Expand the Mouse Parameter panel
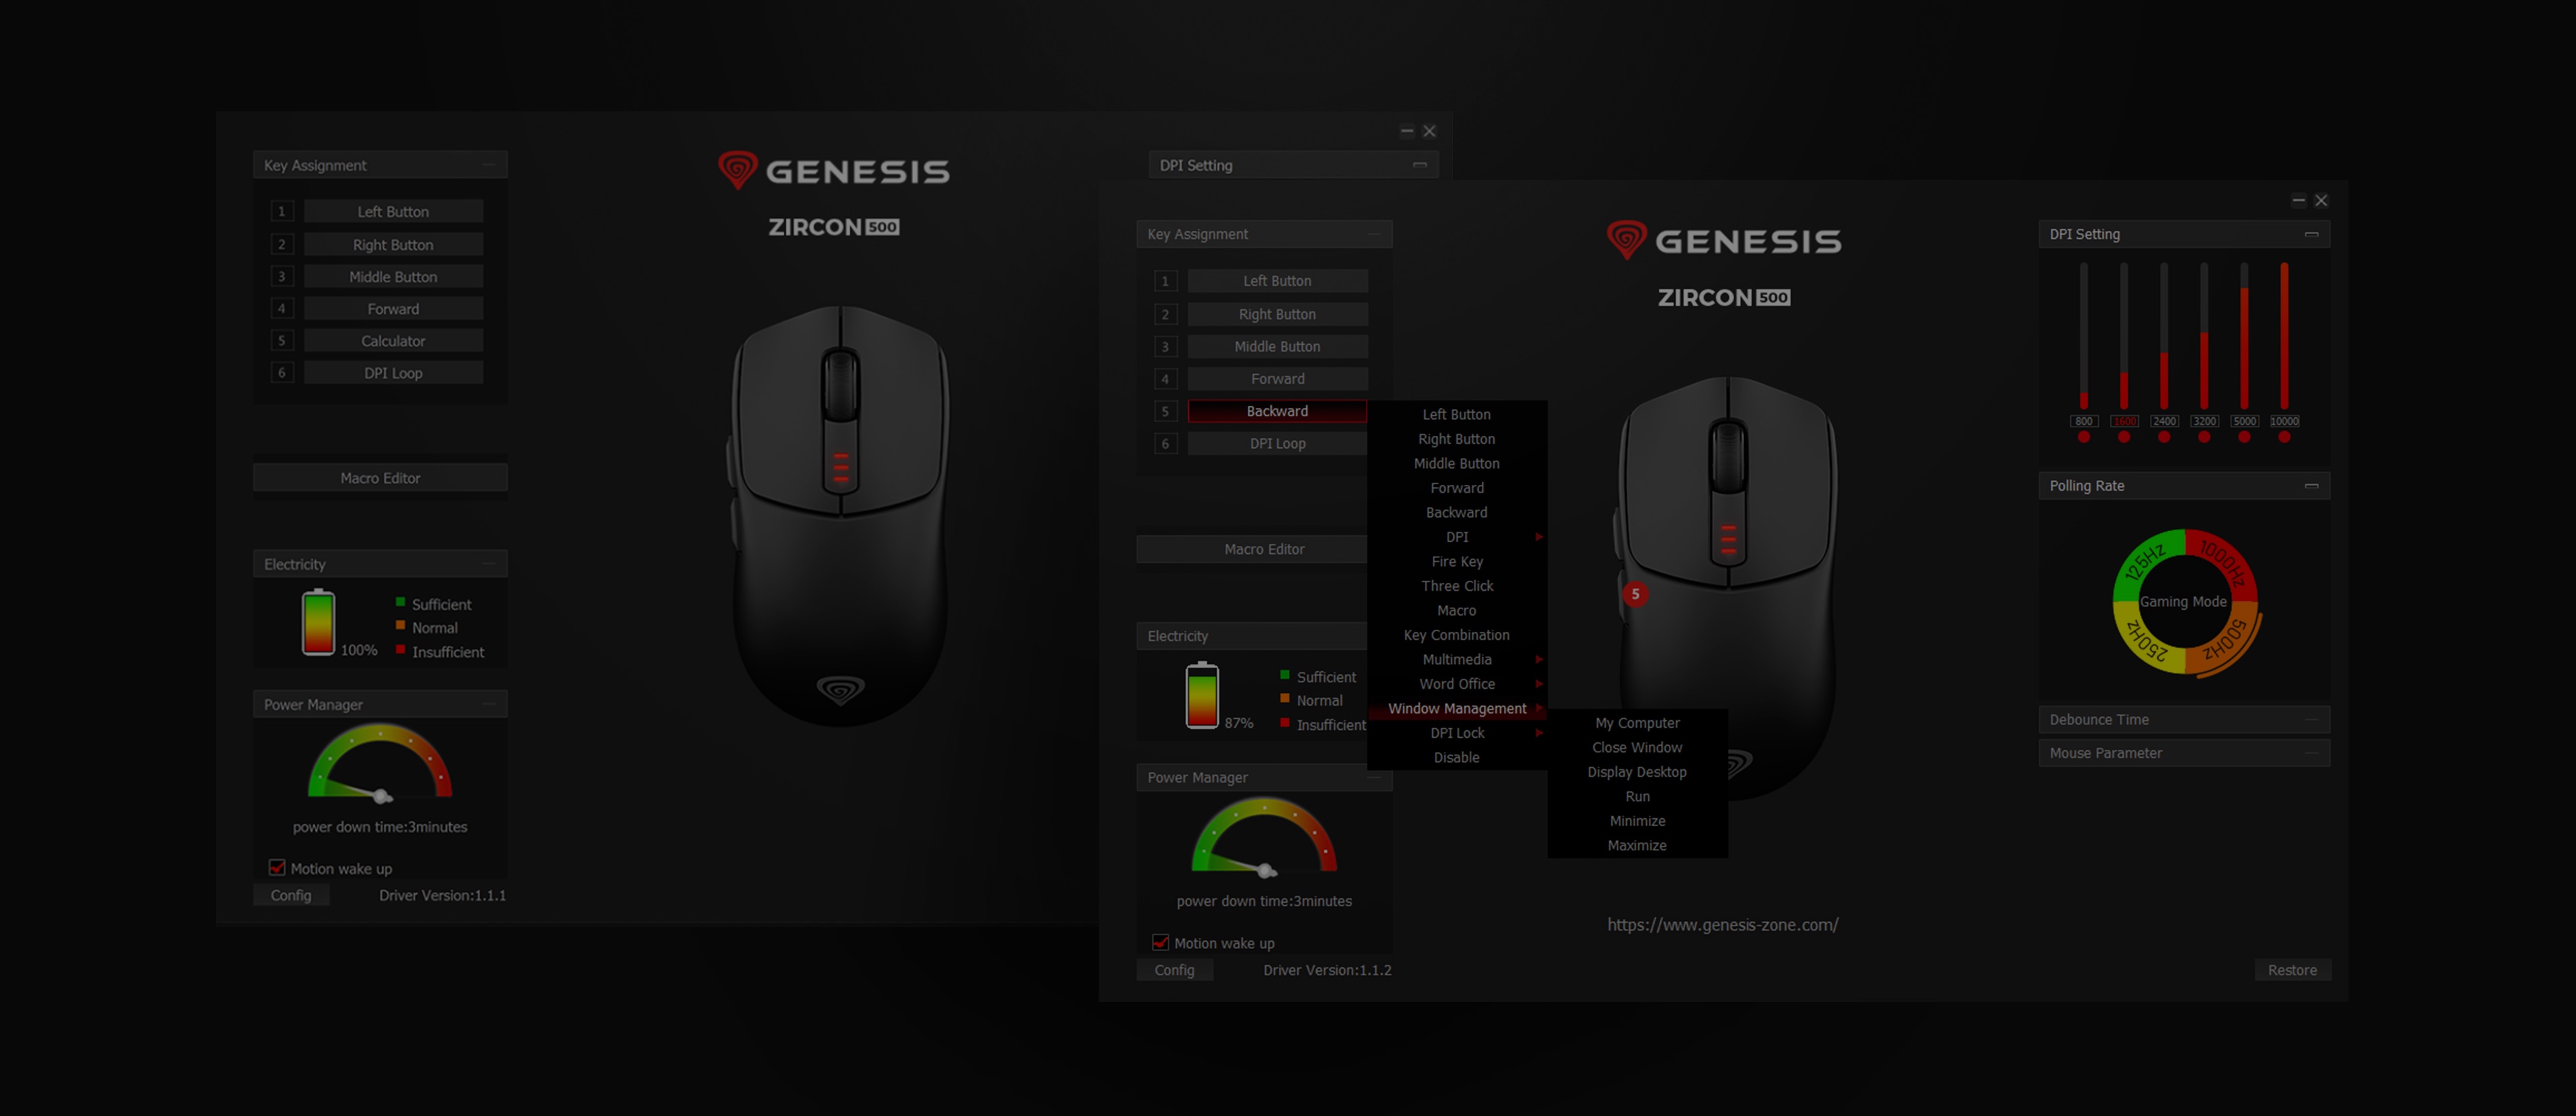2576x1116 pixels. (x=2312, y=753)
